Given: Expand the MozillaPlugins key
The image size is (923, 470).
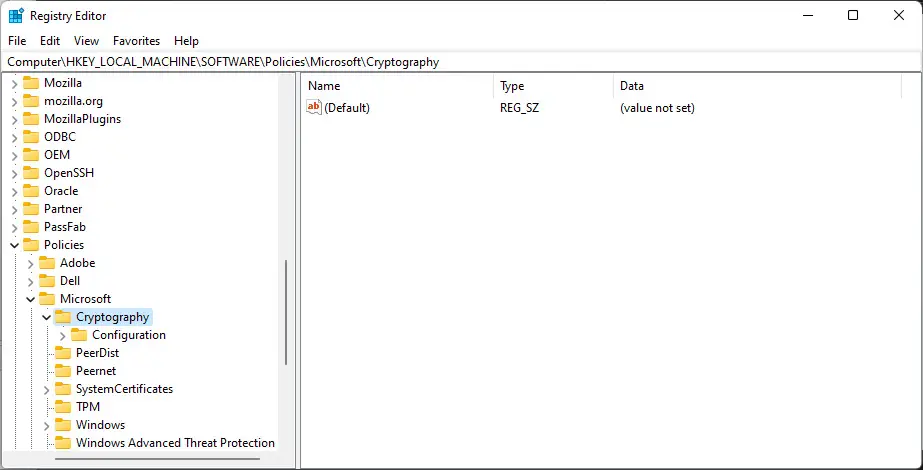Looking at the screenshot, I should pyautogui.click(x=15, y=120).
